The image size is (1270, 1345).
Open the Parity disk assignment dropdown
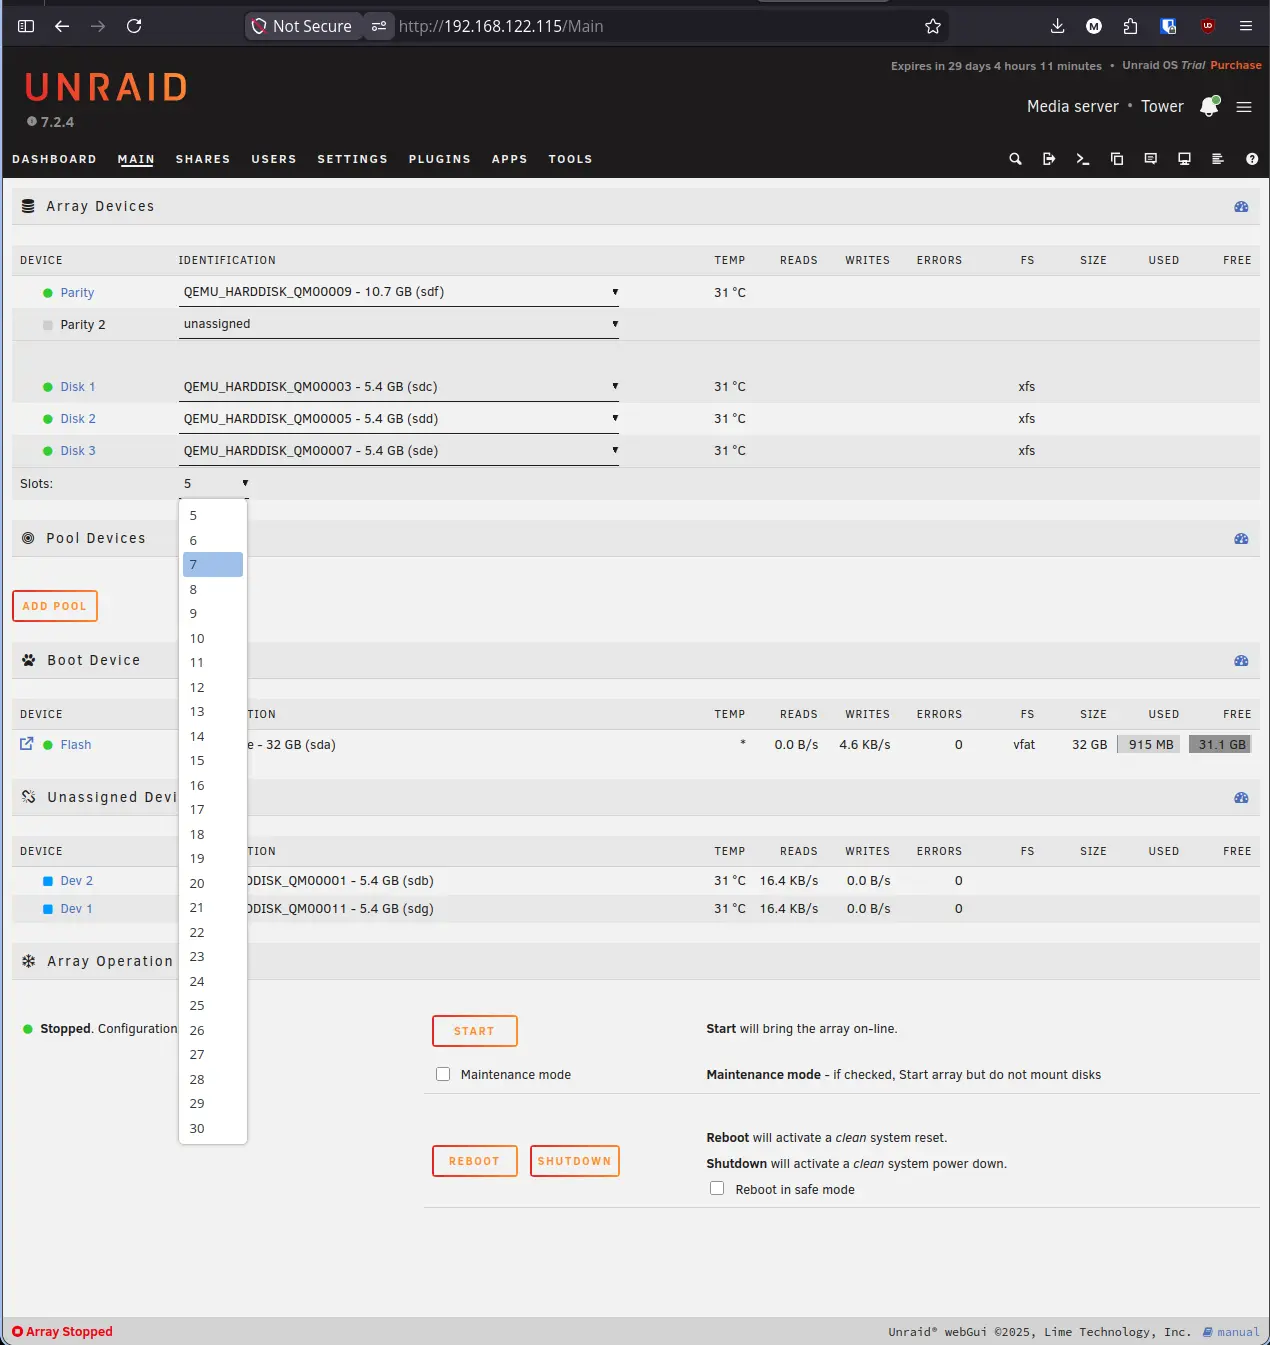[x=399, y=292]
